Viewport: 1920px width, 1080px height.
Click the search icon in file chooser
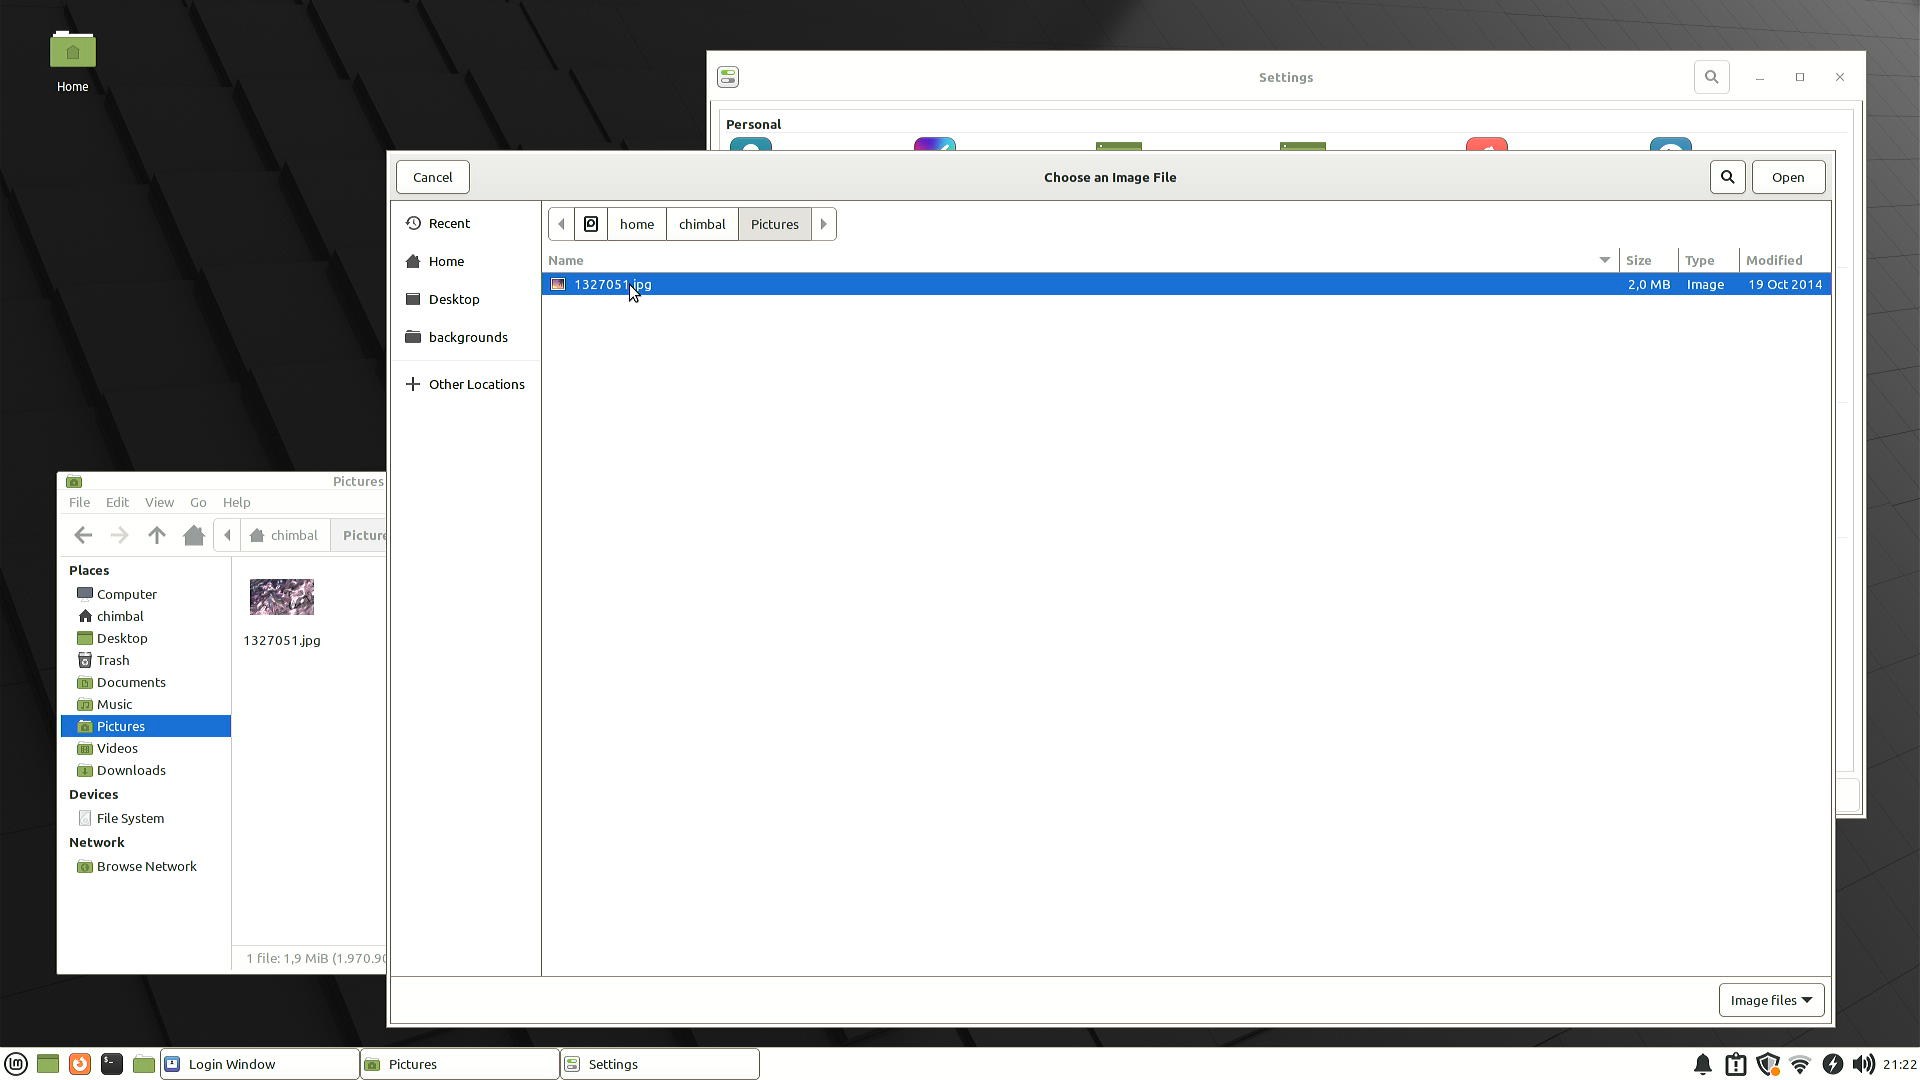[x=1727, y=177]
